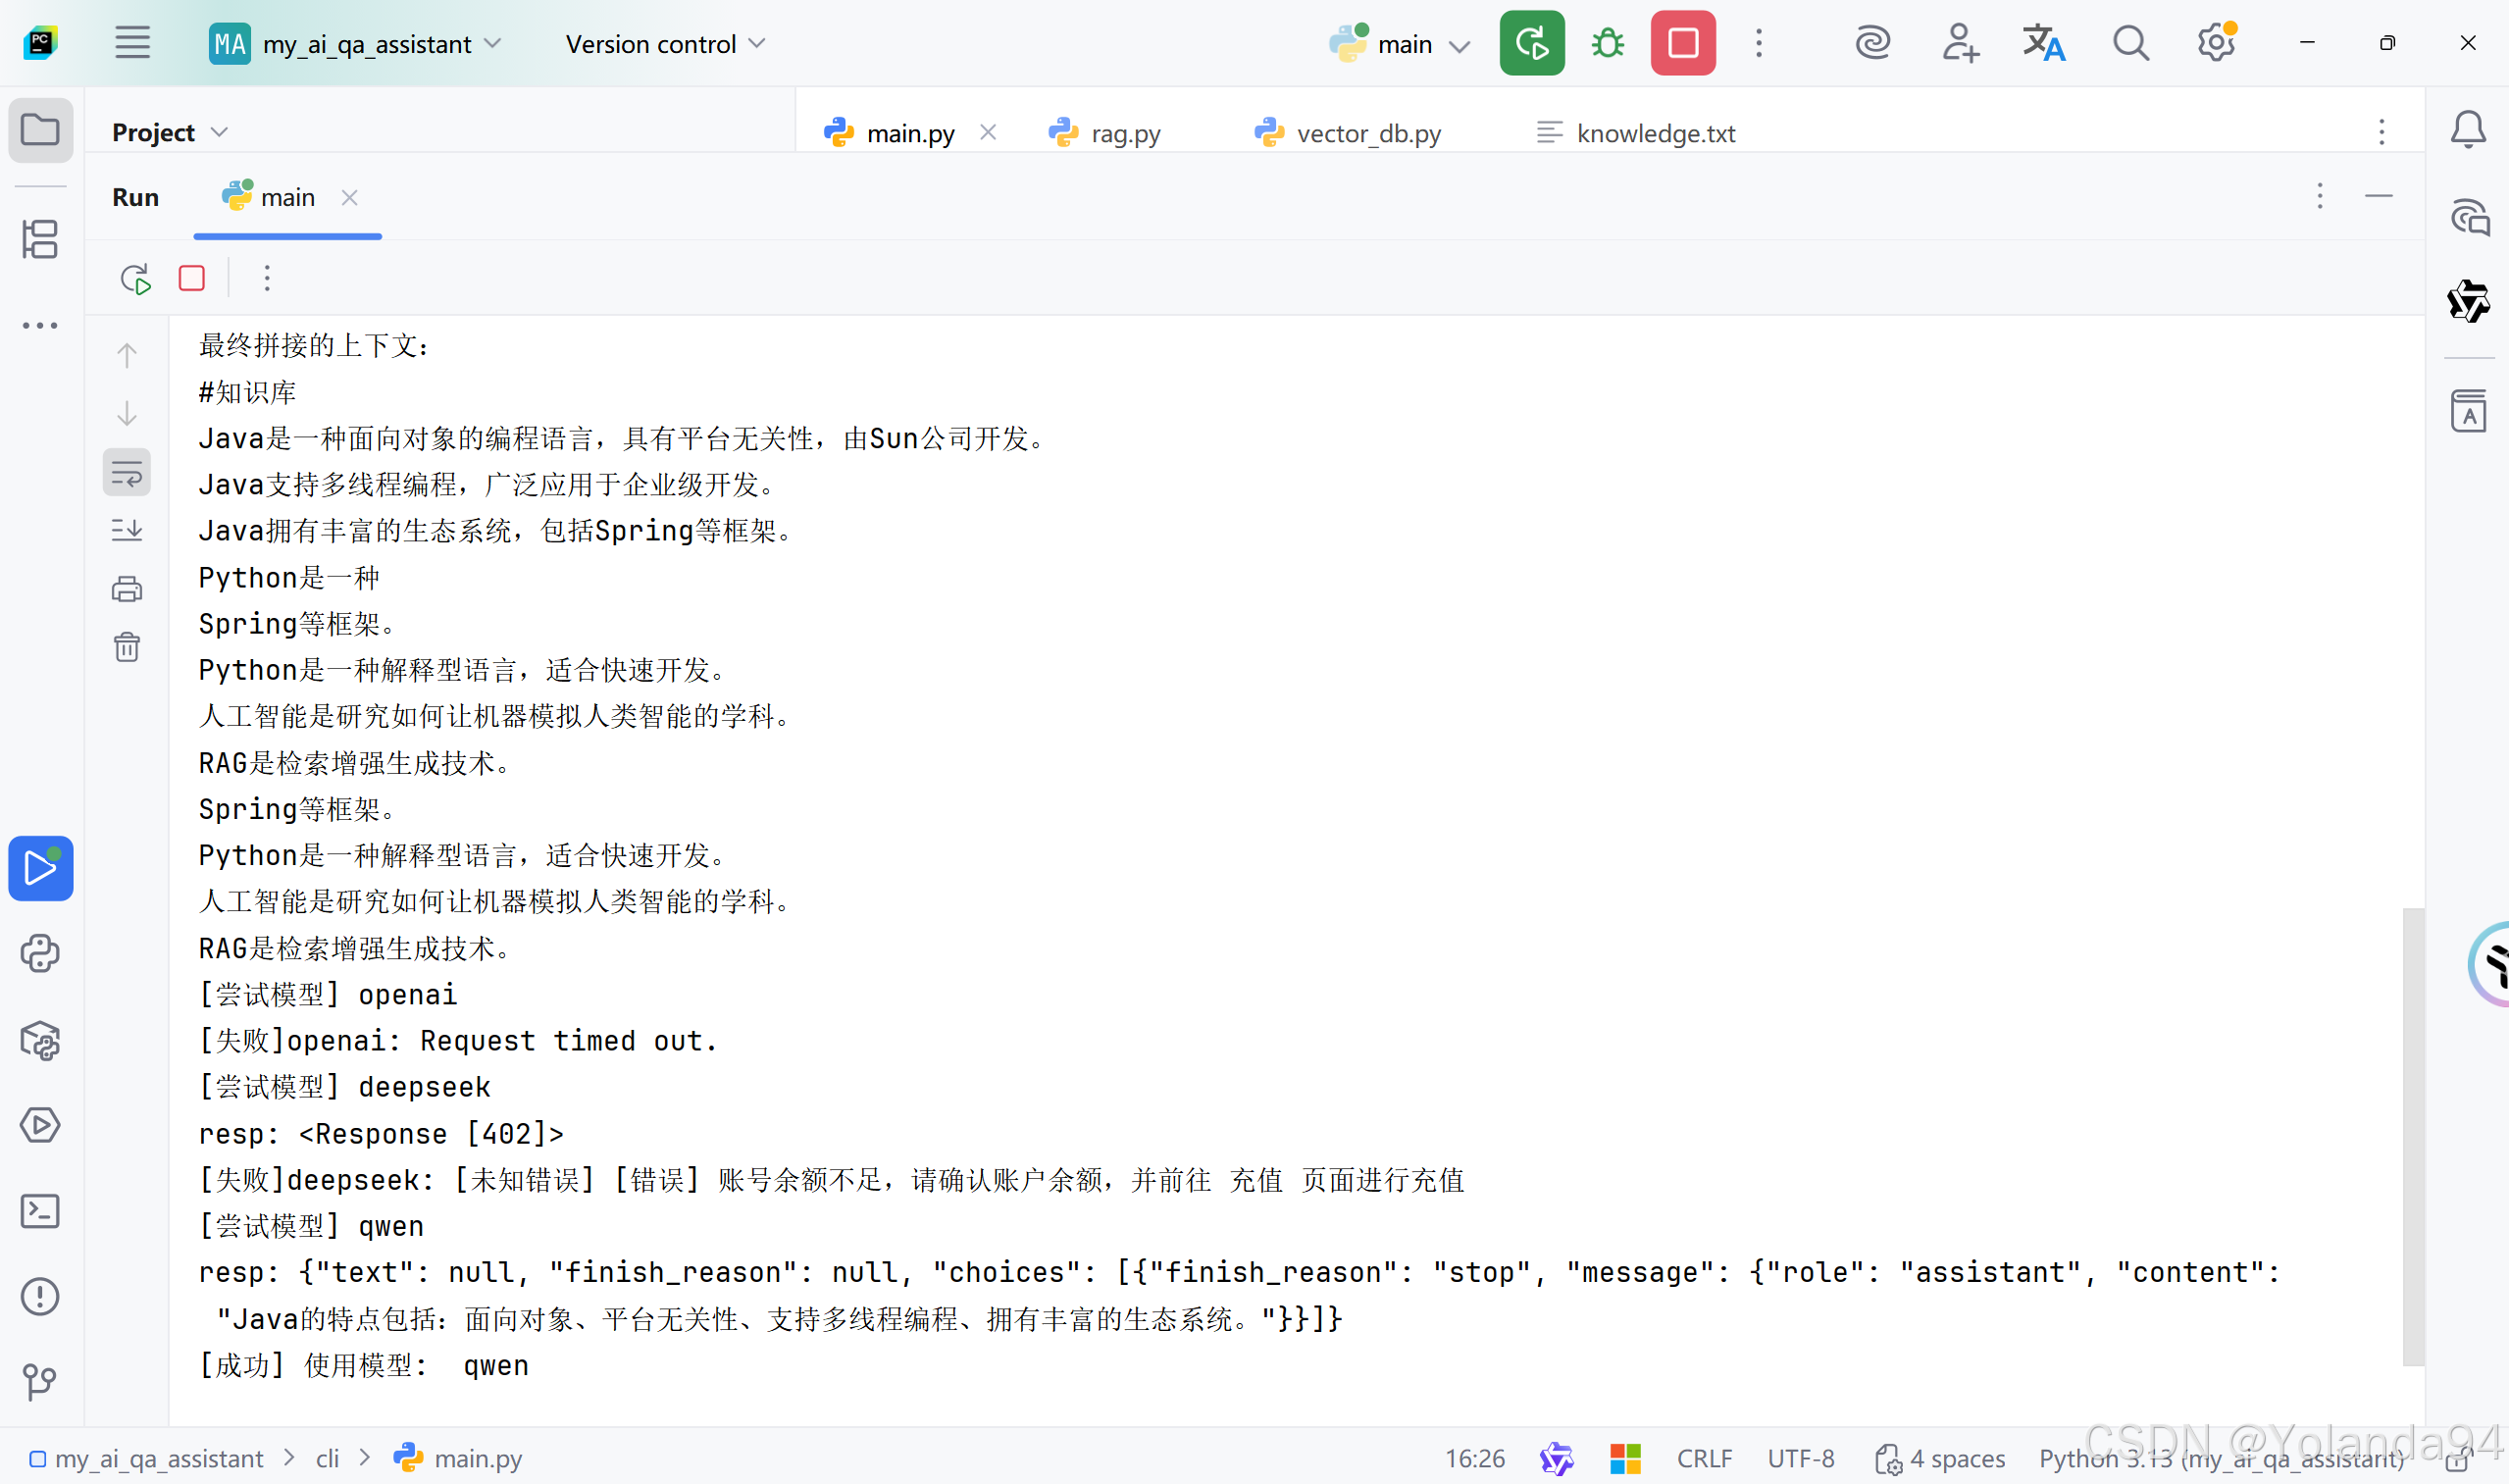Open more run toolbar actions
The height and width of the screenshot is (1484, 2509).
(x=267, y=278)
